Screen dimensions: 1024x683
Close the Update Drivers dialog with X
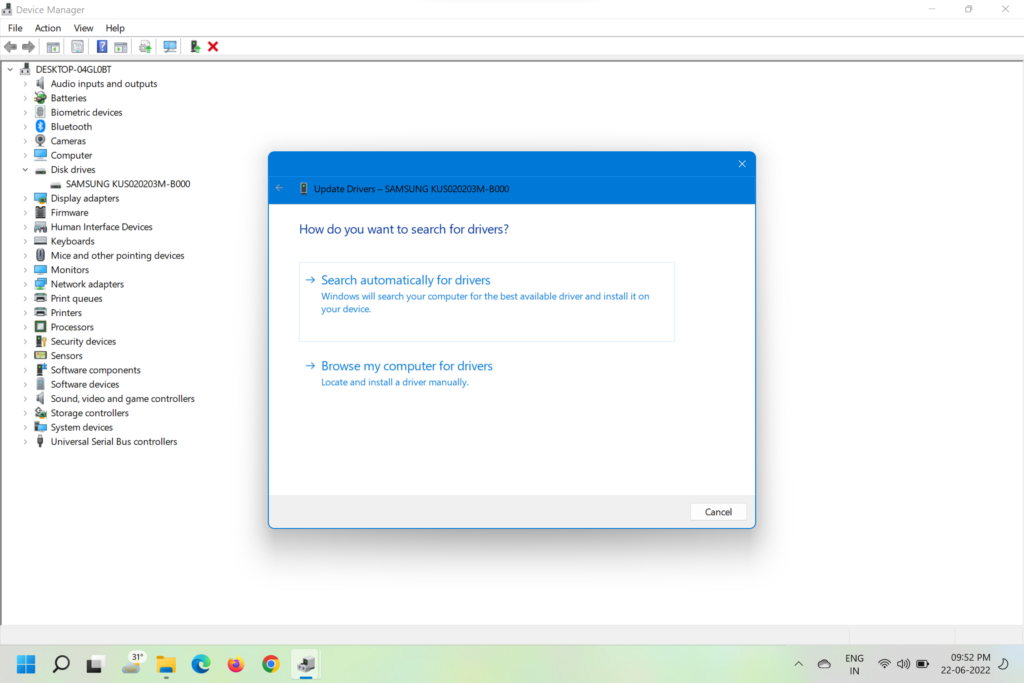pyautogui.click(x=741, y=164)
